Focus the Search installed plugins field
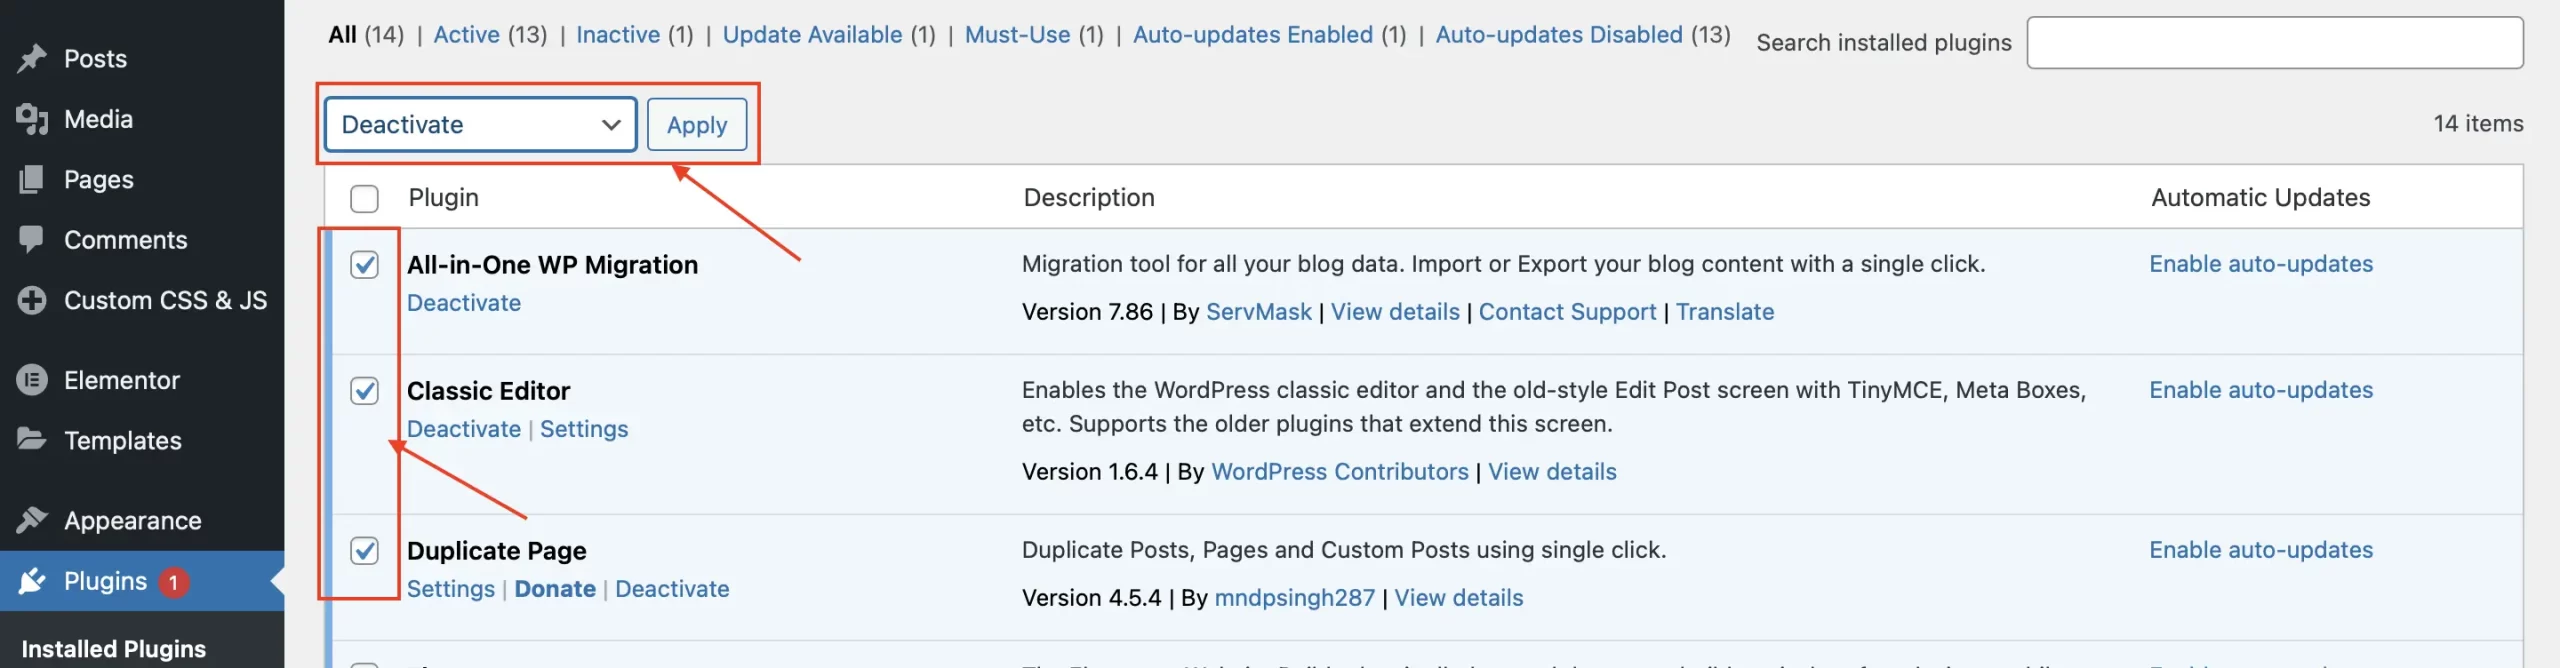The width and height of the screenshot is (2560, 668). [2275, 42]
